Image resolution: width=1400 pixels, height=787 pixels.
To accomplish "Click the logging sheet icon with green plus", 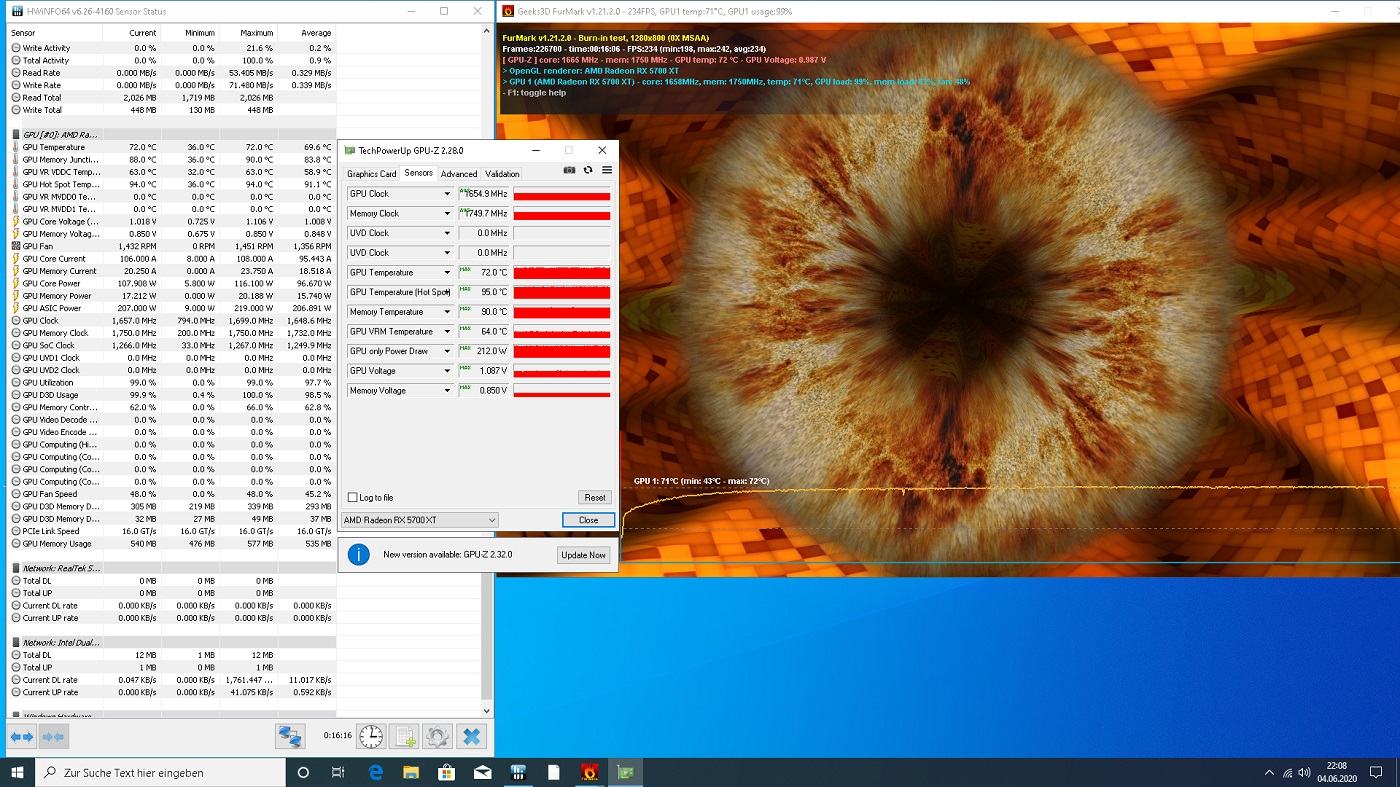I will tap(404, 737).
